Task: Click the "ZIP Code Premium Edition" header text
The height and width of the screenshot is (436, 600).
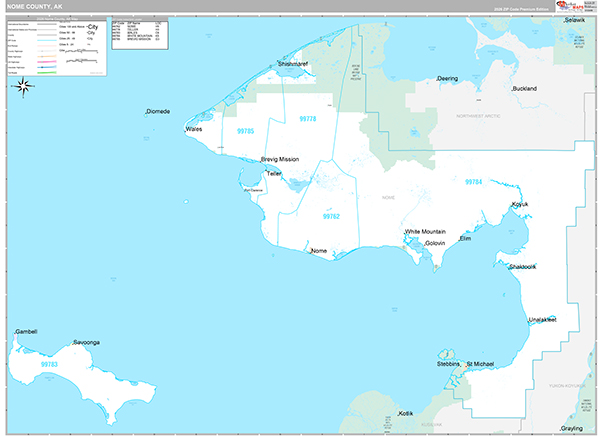Action: pos(520,9)
